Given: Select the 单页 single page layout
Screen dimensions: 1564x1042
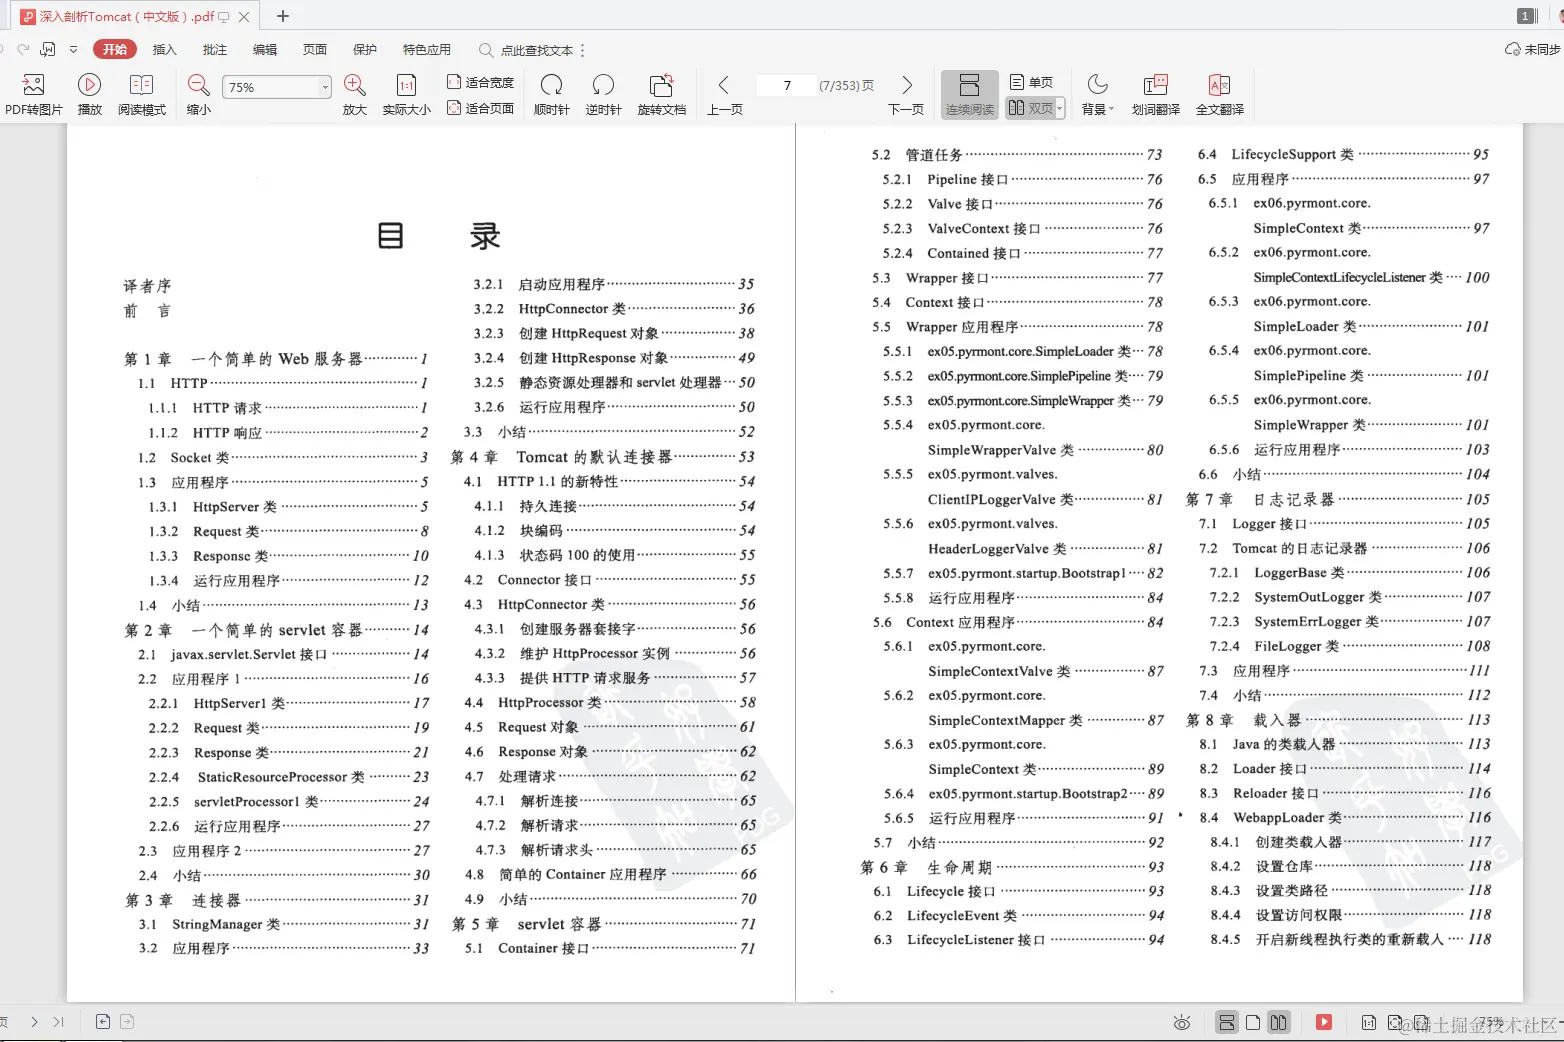Looking at the screenshot, I should pos(1031,82).
